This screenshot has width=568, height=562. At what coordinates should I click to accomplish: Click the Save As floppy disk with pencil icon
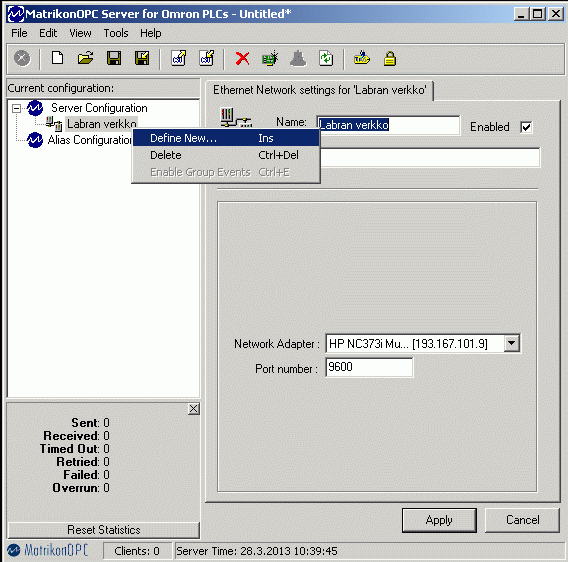point(142,58)
